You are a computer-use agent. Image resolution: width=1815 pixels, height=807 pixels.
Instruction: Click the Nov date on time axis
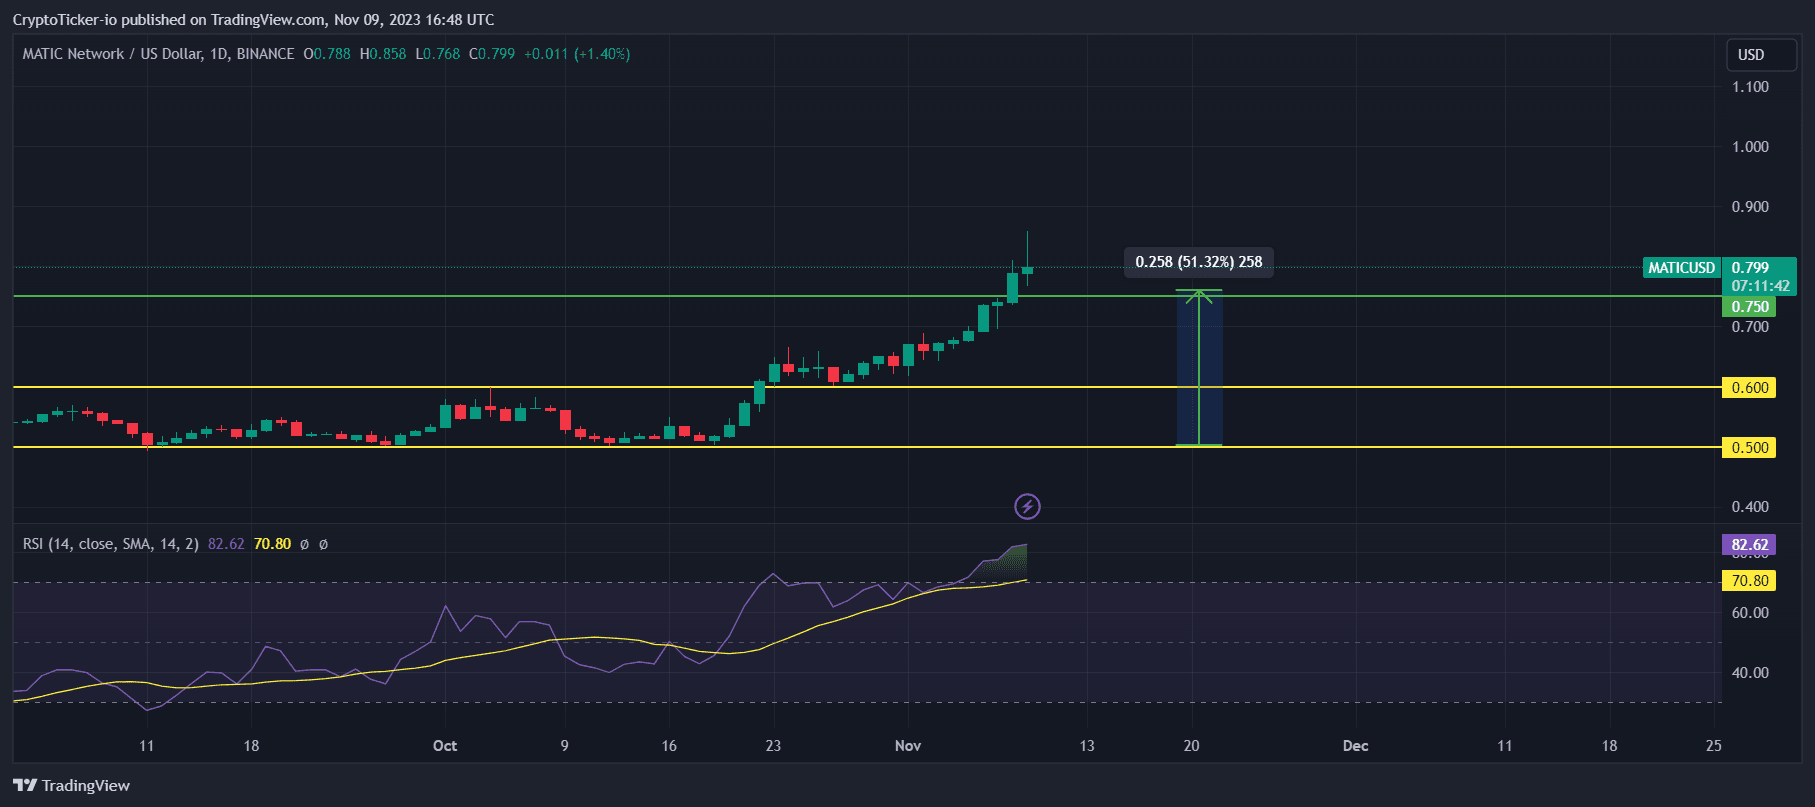pyautogui.click(x=908, y=746)
